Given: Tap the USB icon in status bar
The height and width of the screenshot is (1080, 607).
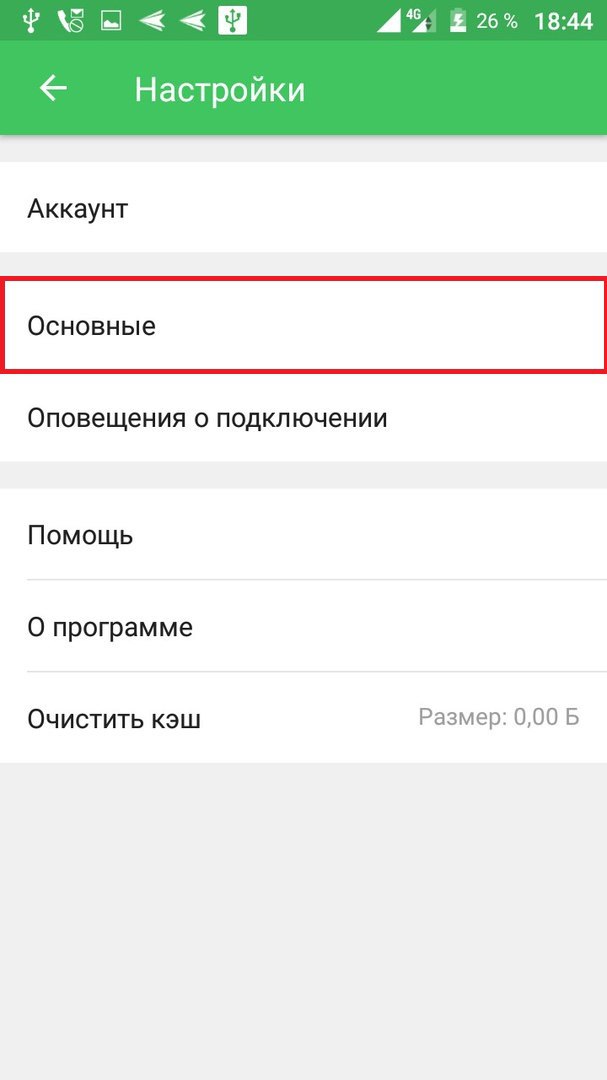Looking at the screenshot, I should click(x=31, y=20).
